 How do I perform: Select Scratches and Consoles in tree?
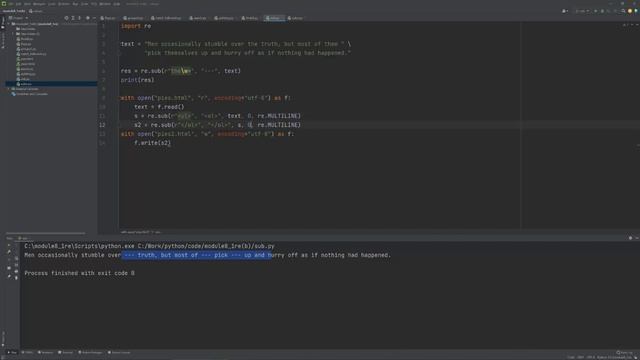[30, 94]
